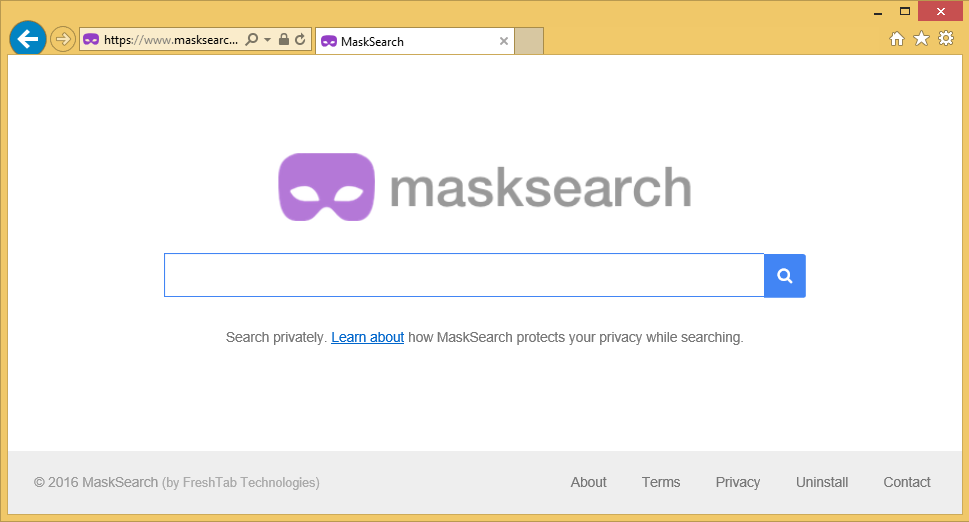Click the address bar search magnifier icon
This screenshot has width=969, height=522.
[x=252, y=40]
